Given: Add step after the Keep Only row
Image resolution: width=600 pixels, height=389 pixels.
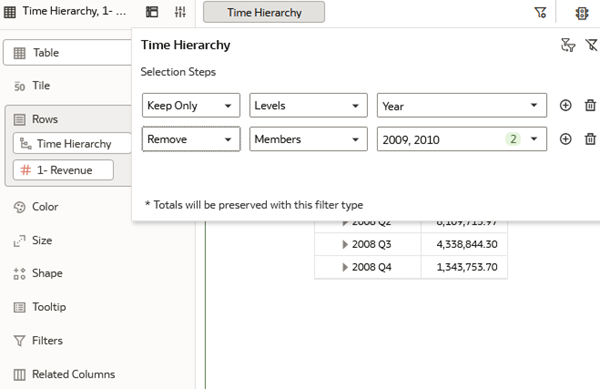Looking at the screenshot, I should [565, 105].
